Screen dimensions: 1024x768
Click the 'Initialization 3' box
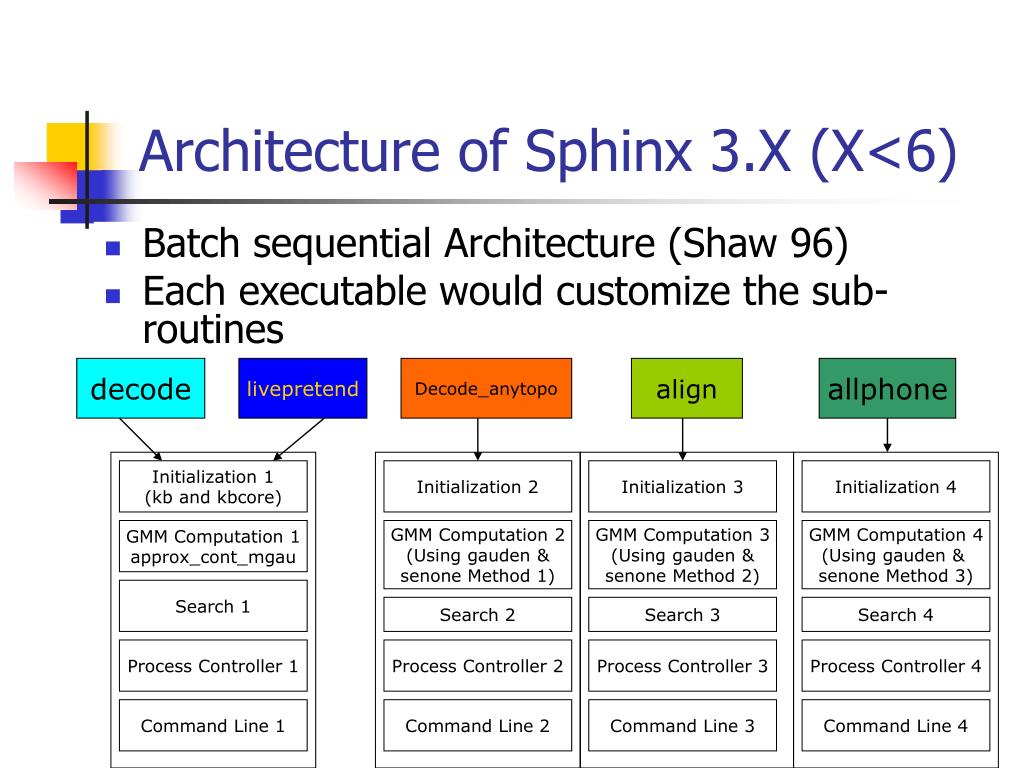pos(682,487)
